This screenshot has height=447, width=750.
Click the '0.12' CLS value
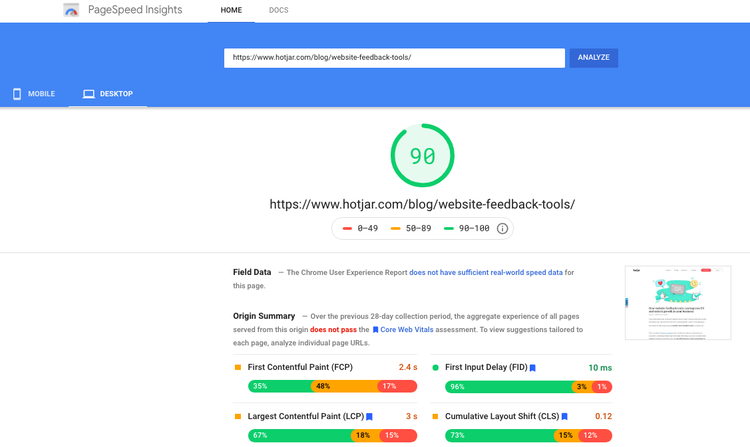tap(604, 416)
